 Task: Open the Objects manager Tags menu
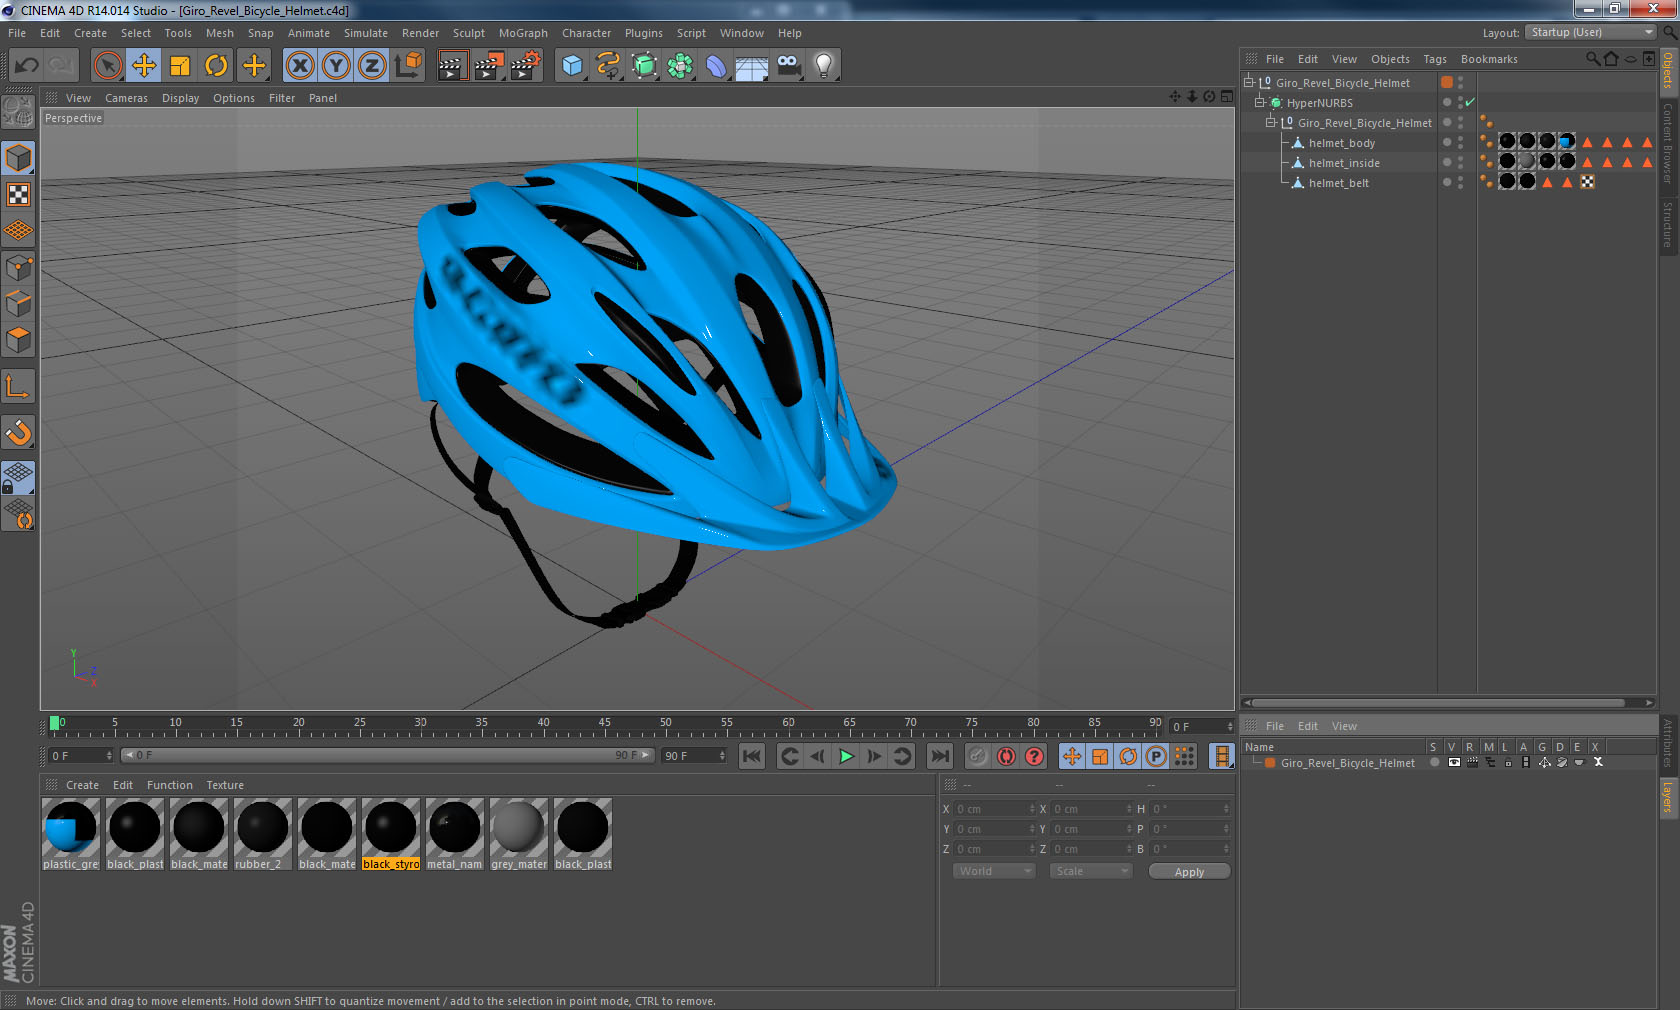coord(1434,59)
